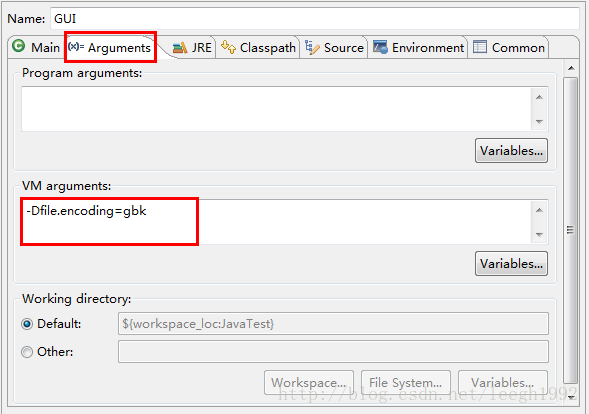Click VM arguments scroll down arrow
589x414 pixels.
tap(539, 234)
